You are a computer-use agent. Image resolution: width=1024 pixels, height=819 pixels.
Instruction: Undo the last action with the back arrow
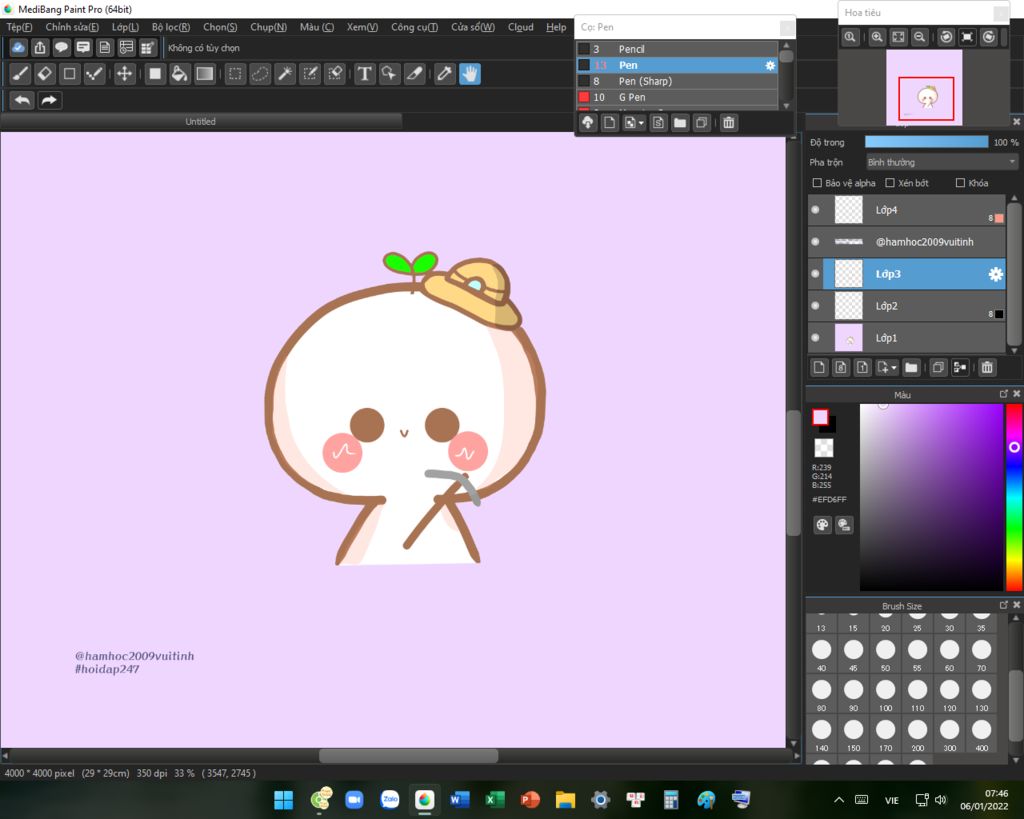point(22,100)
